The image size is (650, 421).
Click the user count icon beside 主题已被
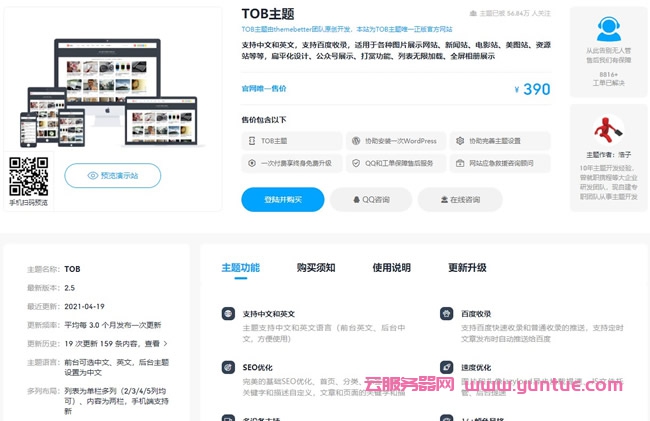point(473,14)
